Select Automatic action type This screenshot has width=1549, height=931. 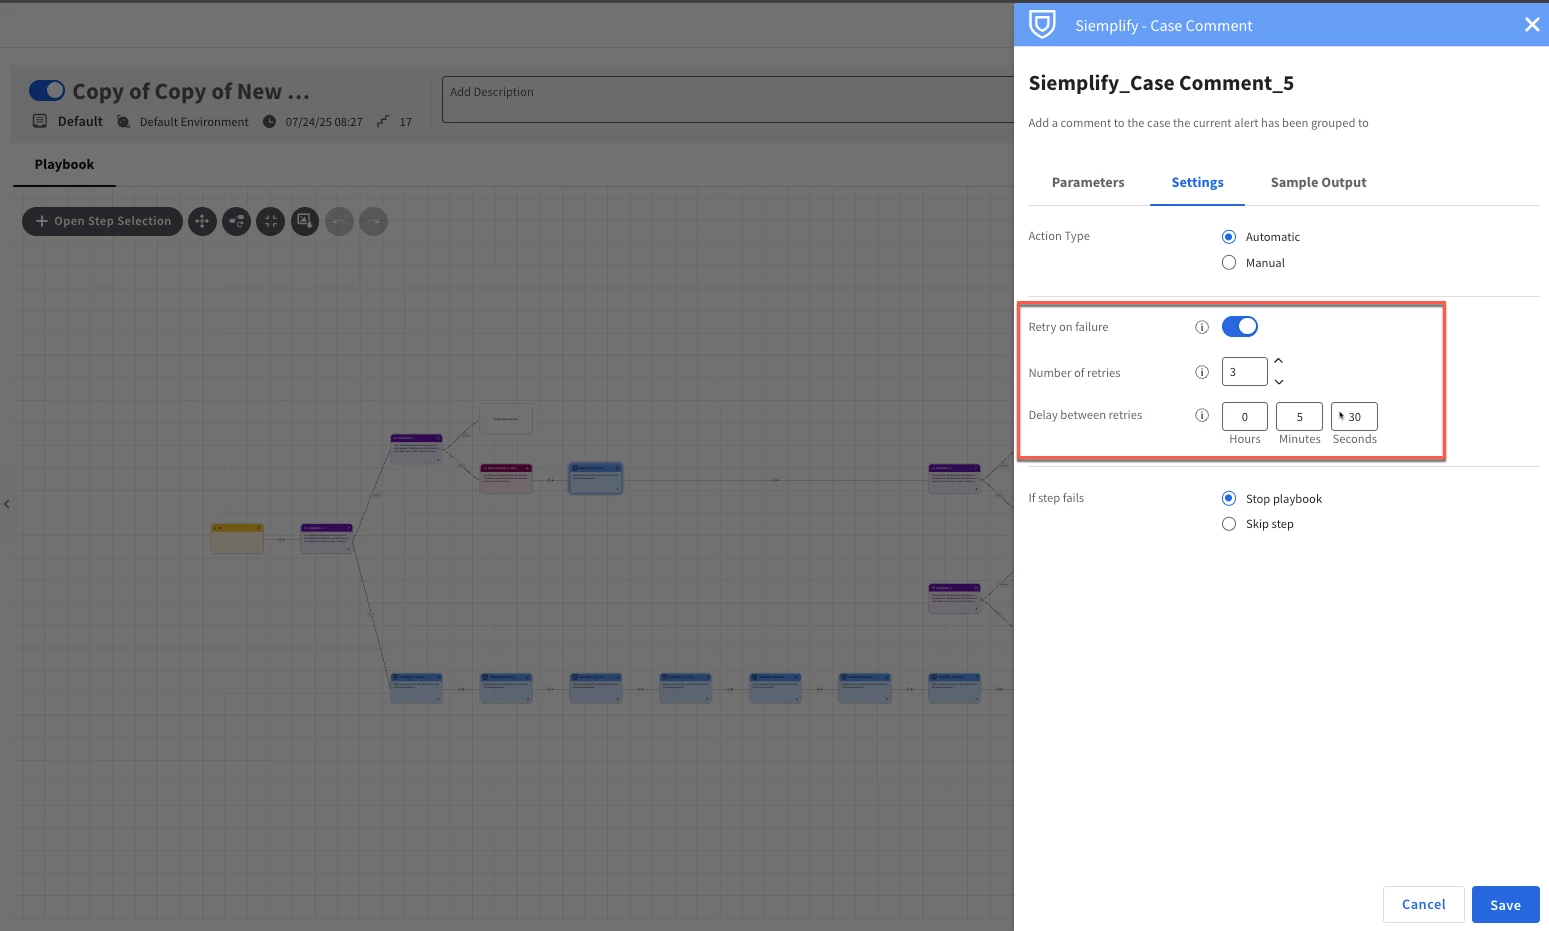pyautogui.click(x=1229, y=237)
